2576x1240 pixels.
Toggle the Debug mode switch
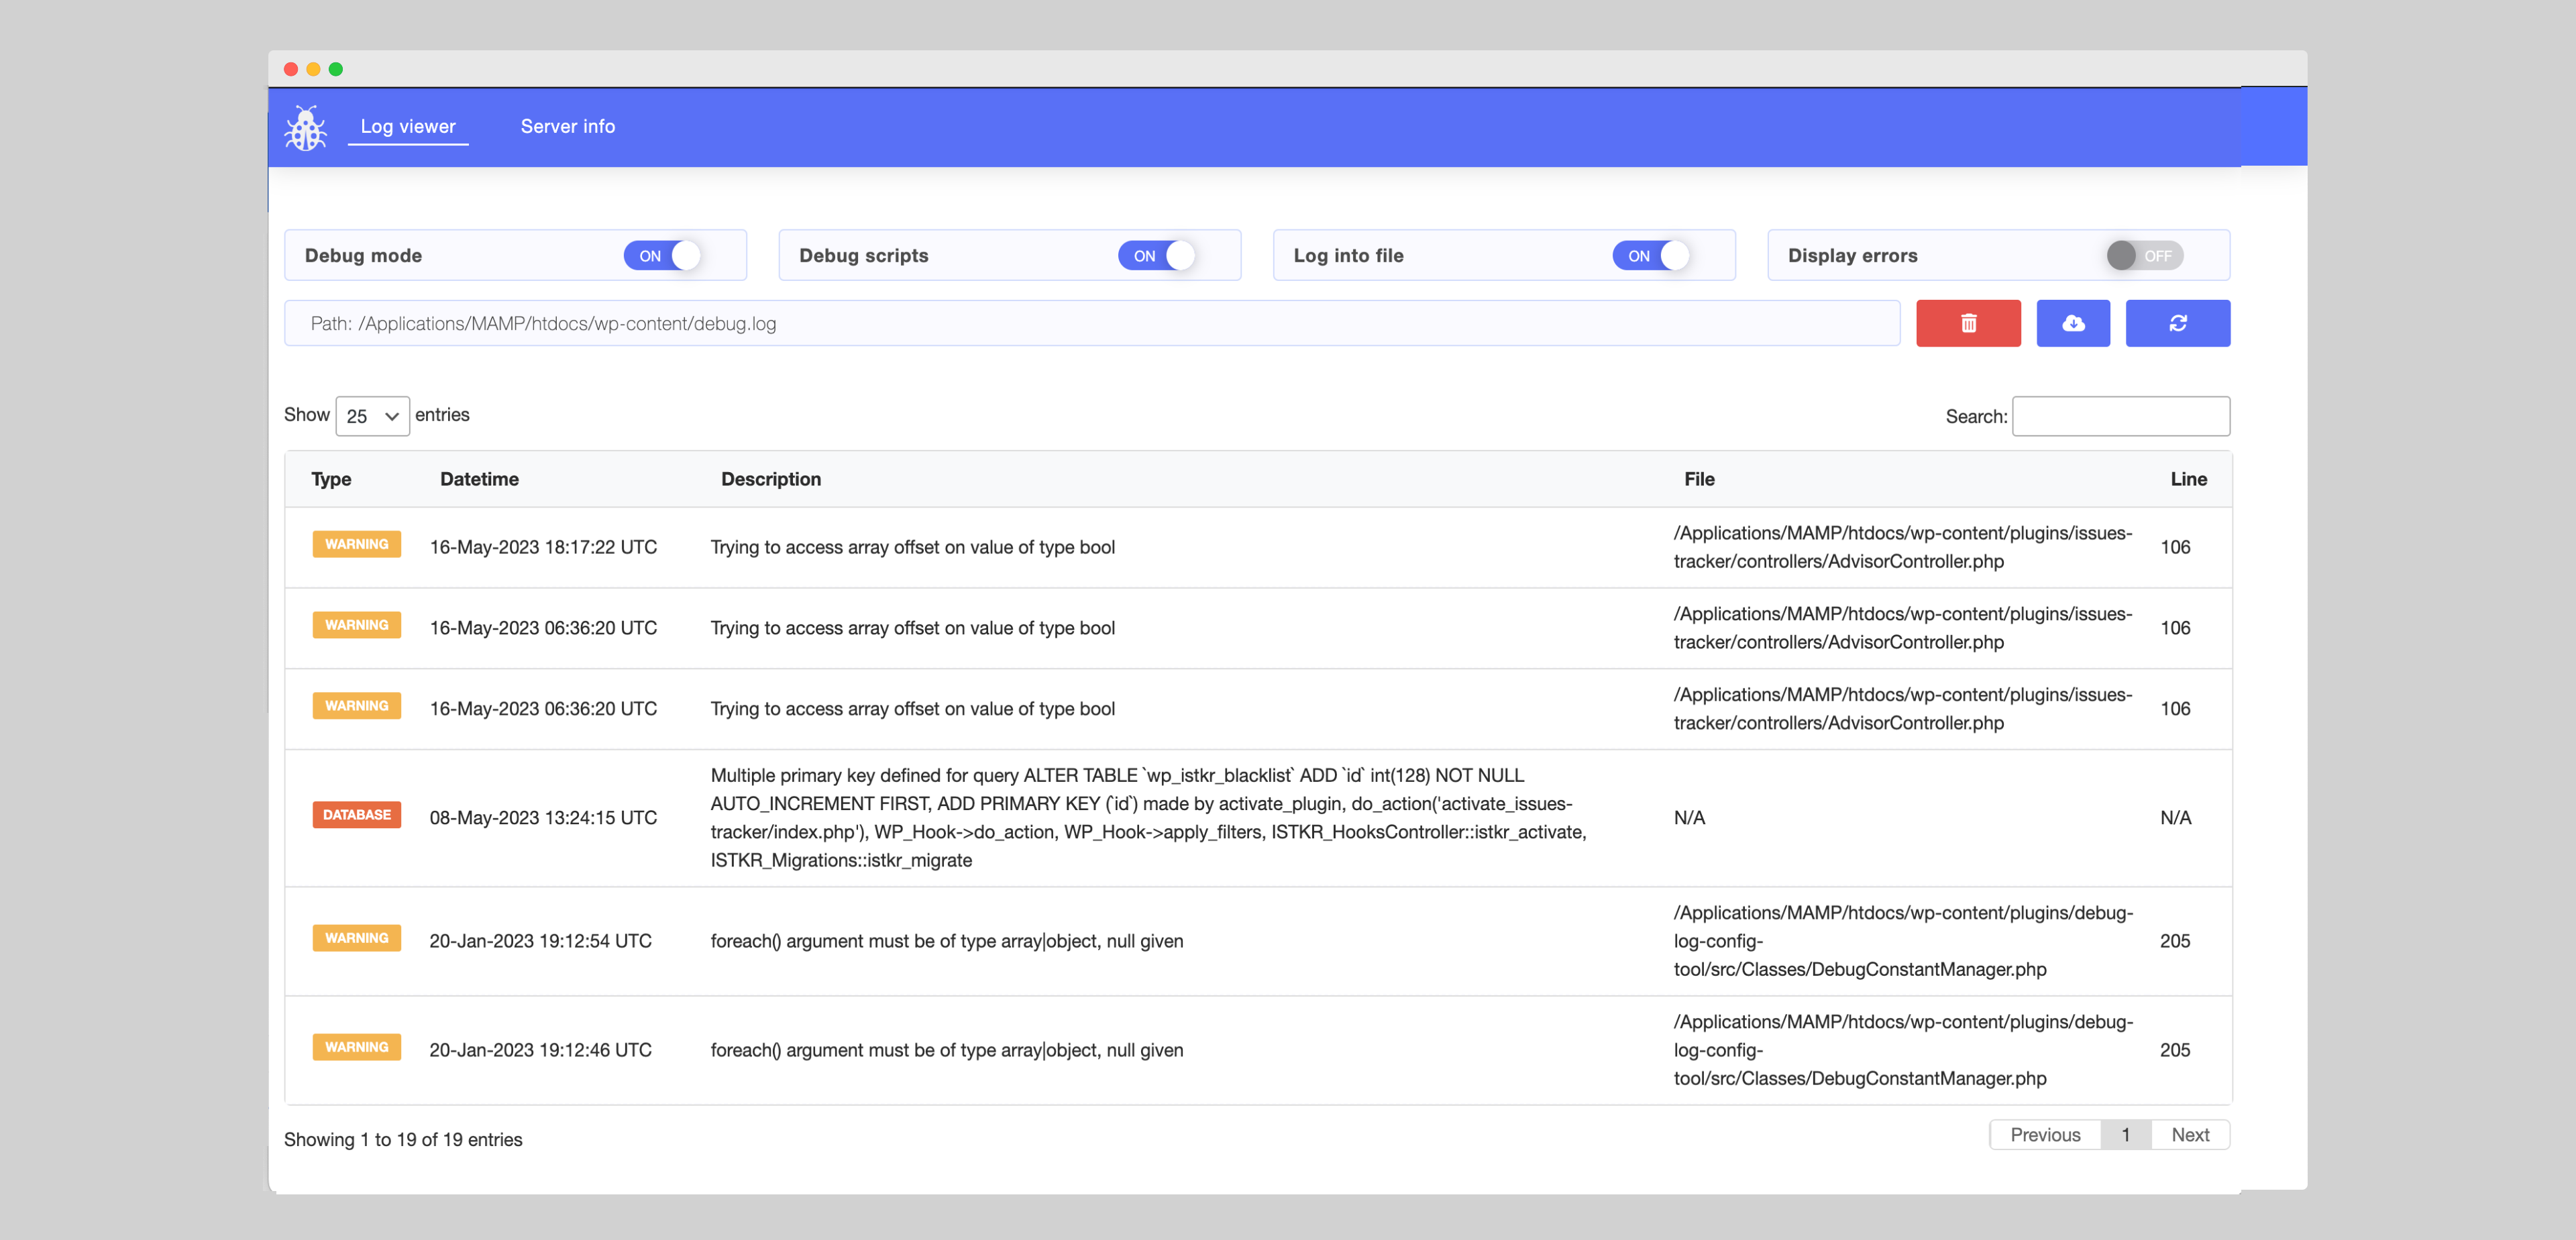pyautogui.click(x=662, y=256)
